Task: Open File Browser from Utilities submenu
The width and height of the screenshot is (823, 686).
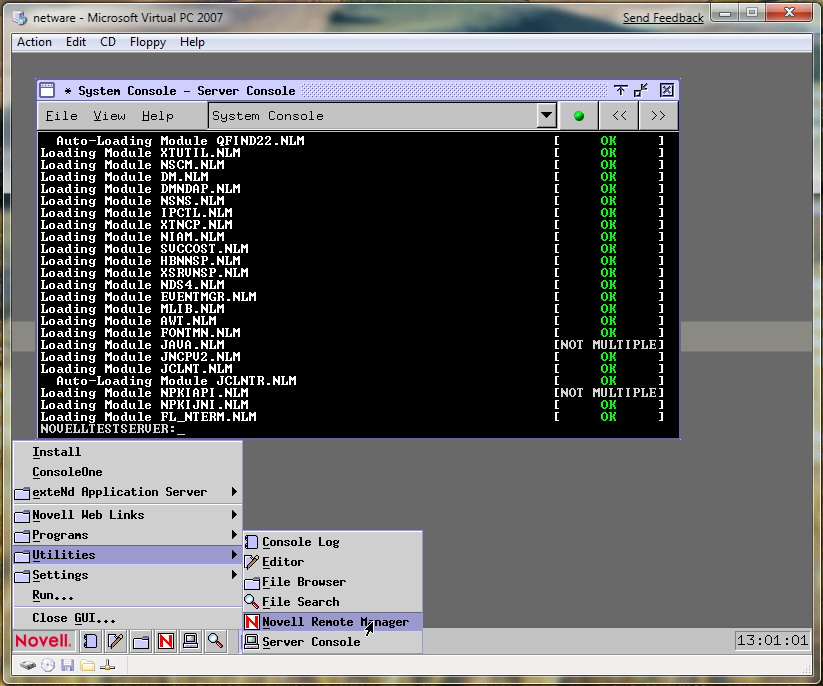Action: pyautogui.click(x=333, y=582)
